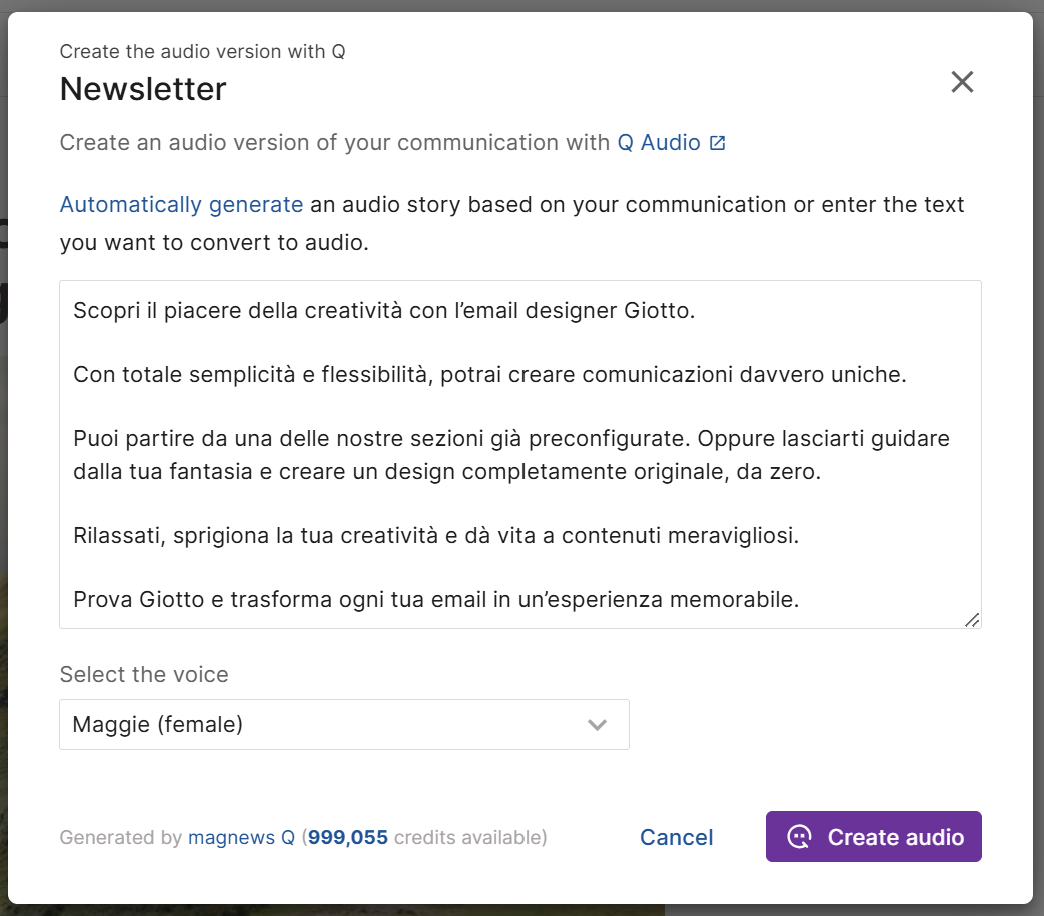Viewport: 1044px width, 916px height.
Task: Open the Q Audio link
Action: pos(659,143)
